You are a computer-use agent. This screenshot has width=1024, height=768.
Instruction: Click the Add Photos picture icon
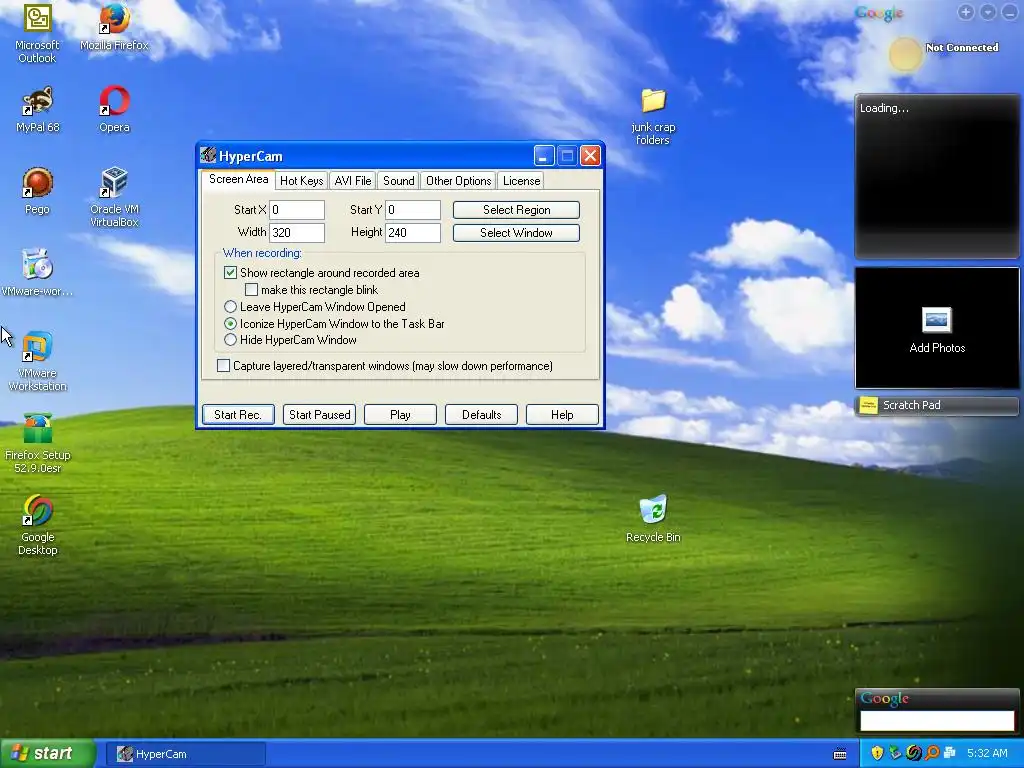coord(936,319)
